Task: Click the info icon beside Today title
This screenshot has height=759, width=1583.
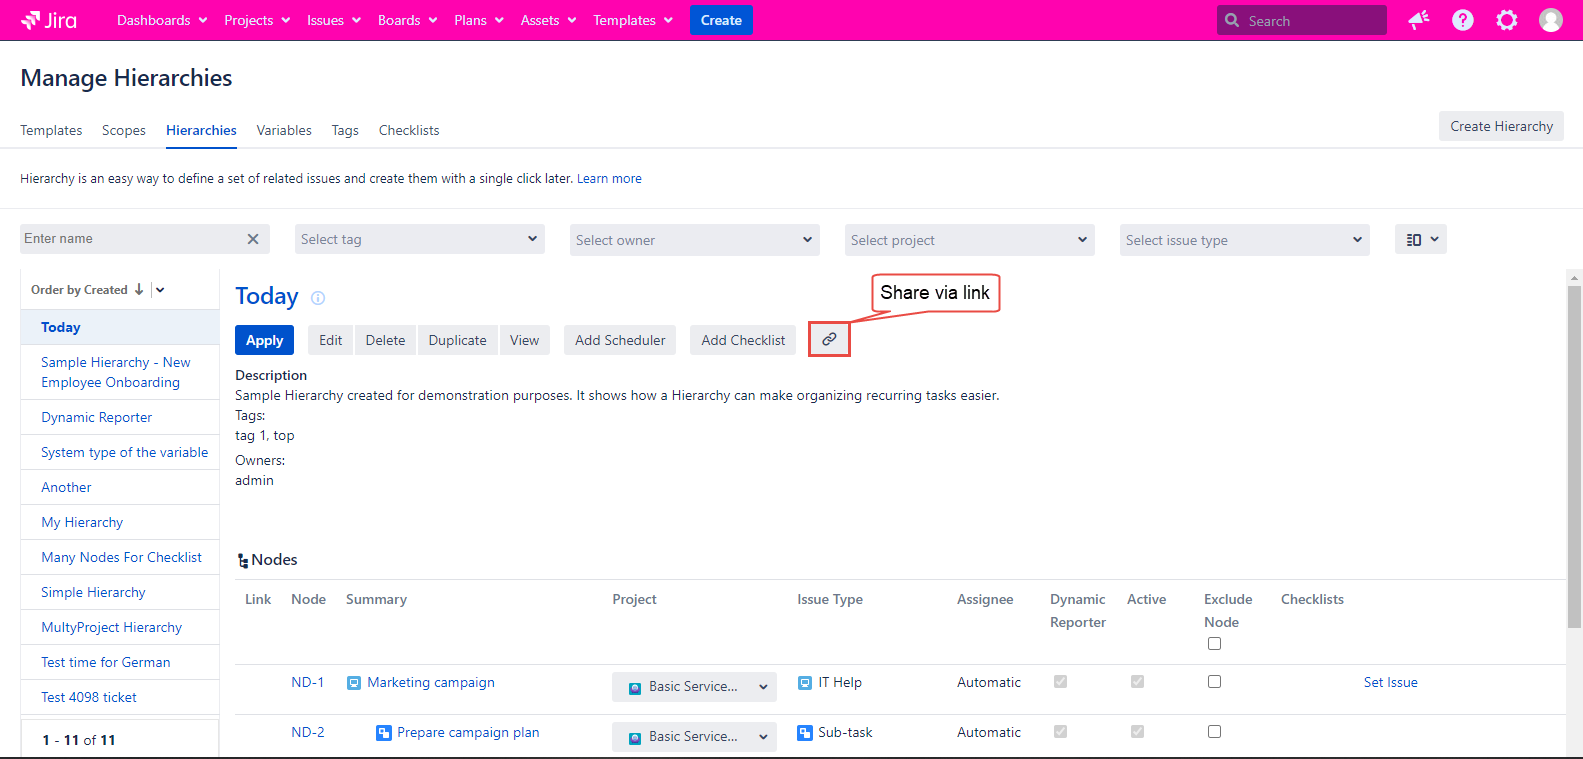Action: pyautogui.click(x=318, y=298)
